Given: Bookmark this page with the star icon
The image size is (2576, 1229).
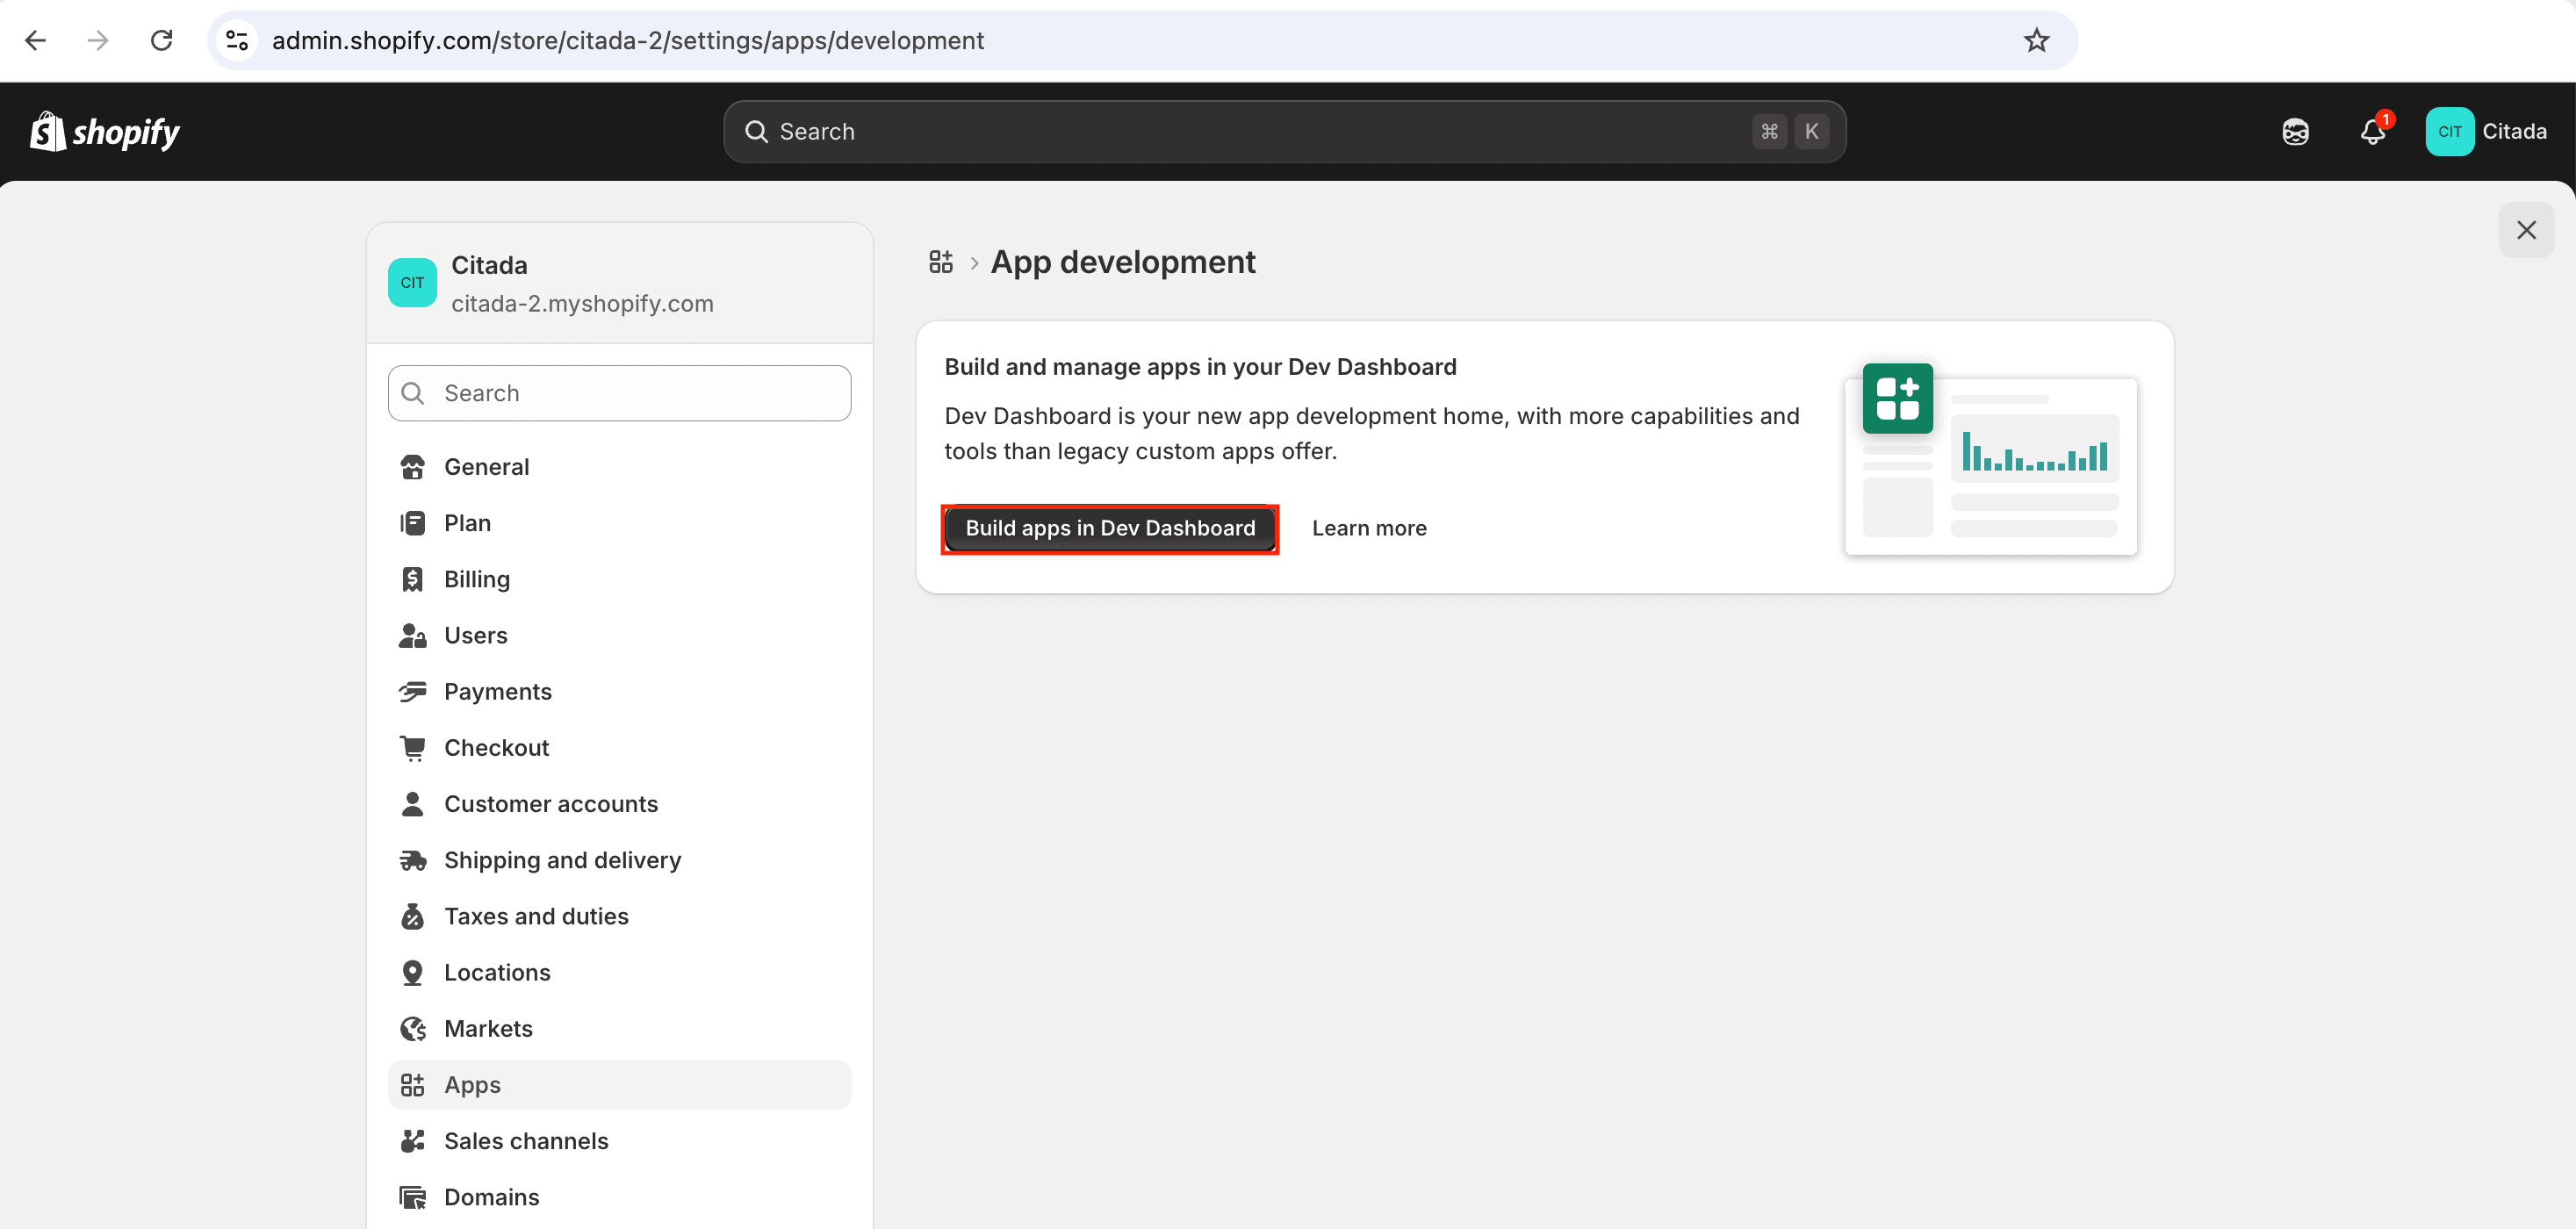Looking at the screenshot, I should [x=2036, y=40].
